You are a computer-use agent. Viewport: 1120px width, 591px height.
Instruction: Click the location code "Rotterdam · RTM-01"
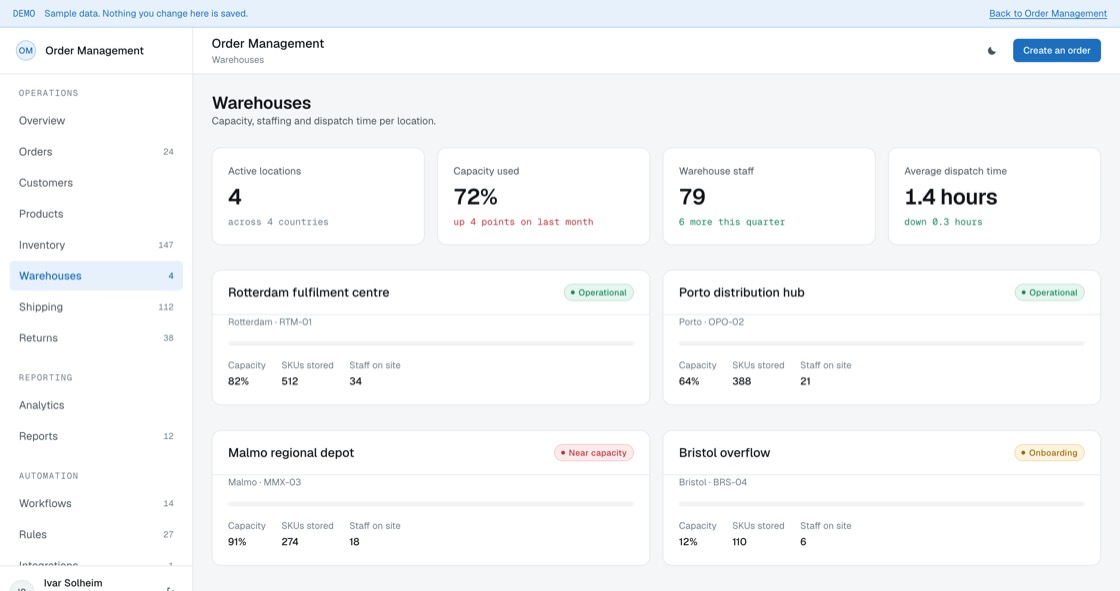tap(270, 322)
